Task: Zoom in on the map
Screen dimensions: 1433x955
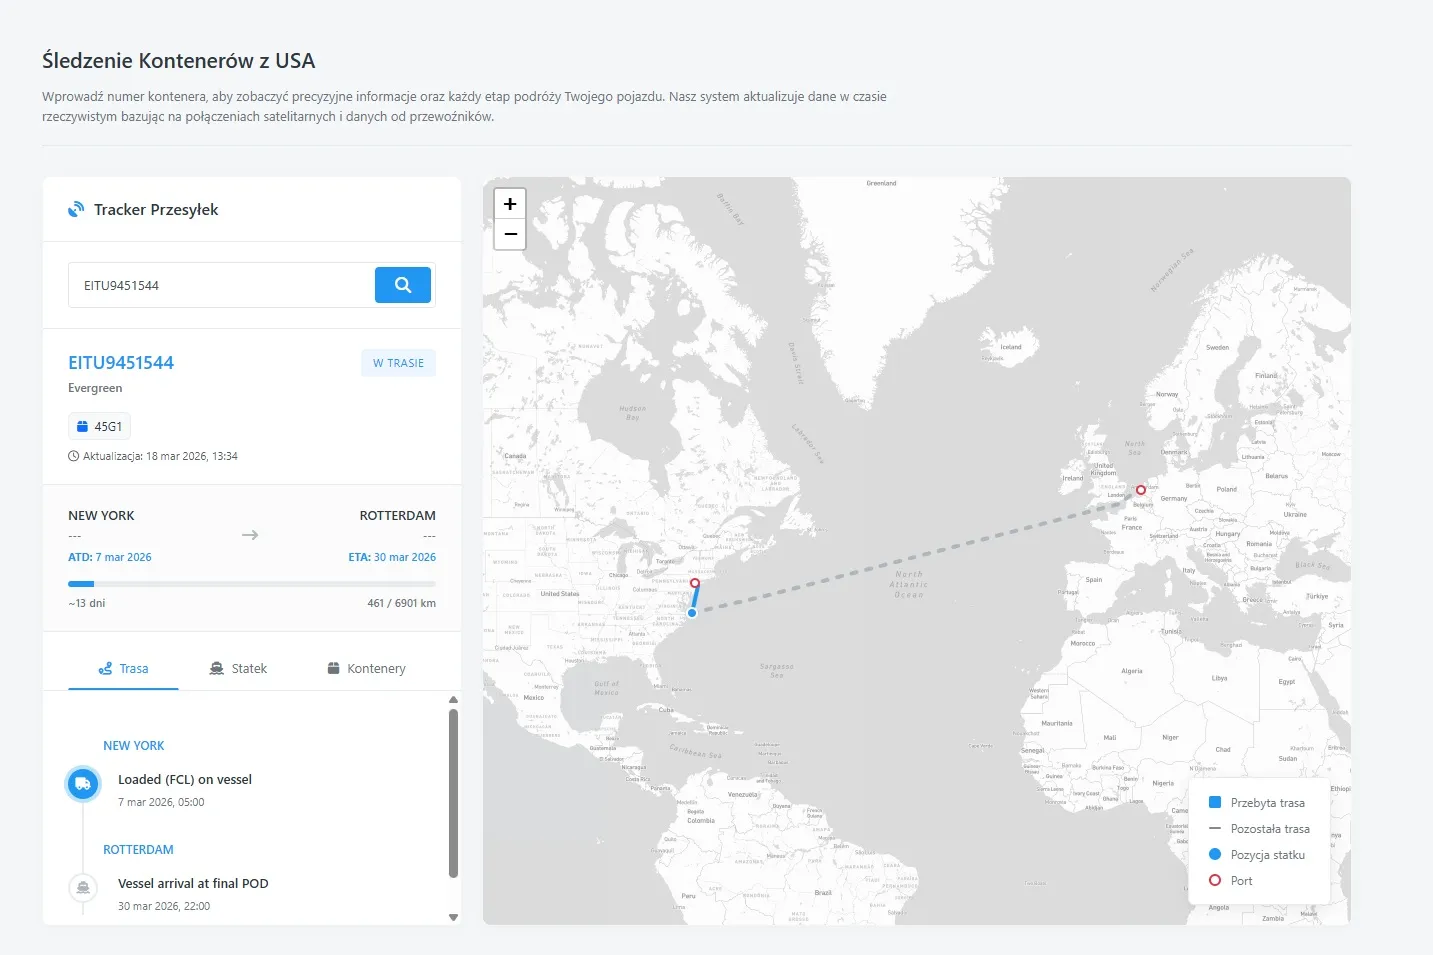Action: click(510, 204)
